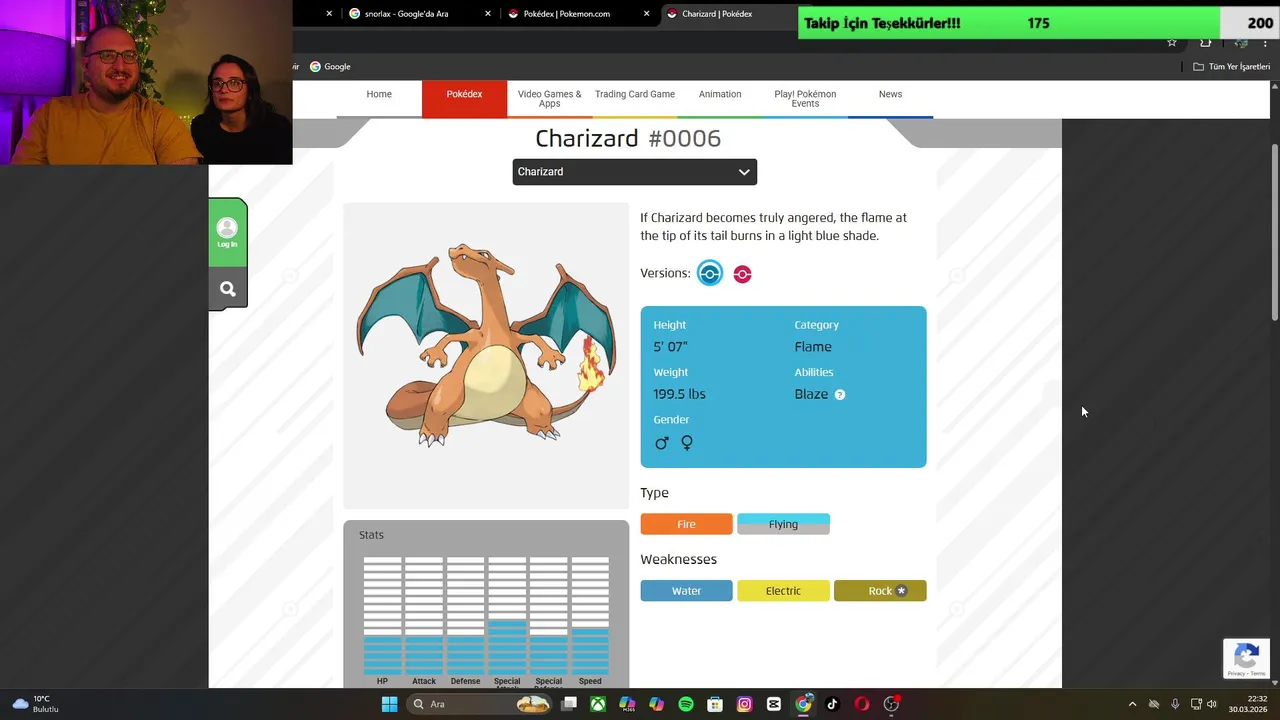Click the Charizard #0006 heading

point(628,138)
